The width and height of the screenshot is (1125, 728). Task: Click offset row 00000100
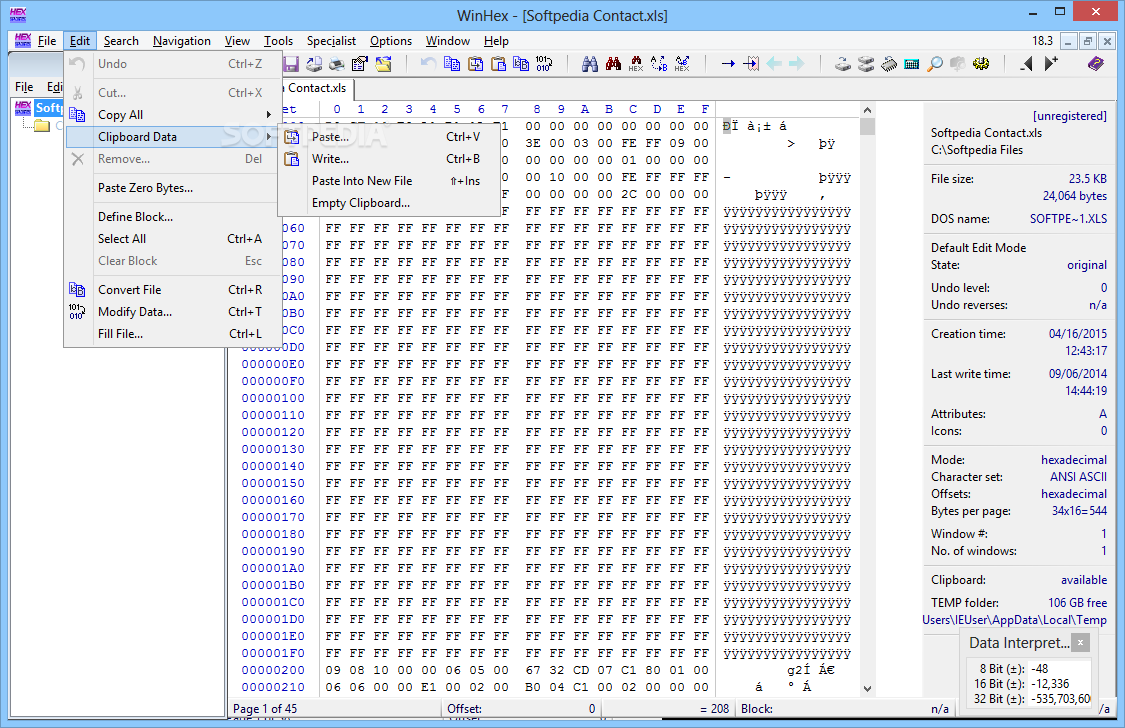(x=273, y=398)
